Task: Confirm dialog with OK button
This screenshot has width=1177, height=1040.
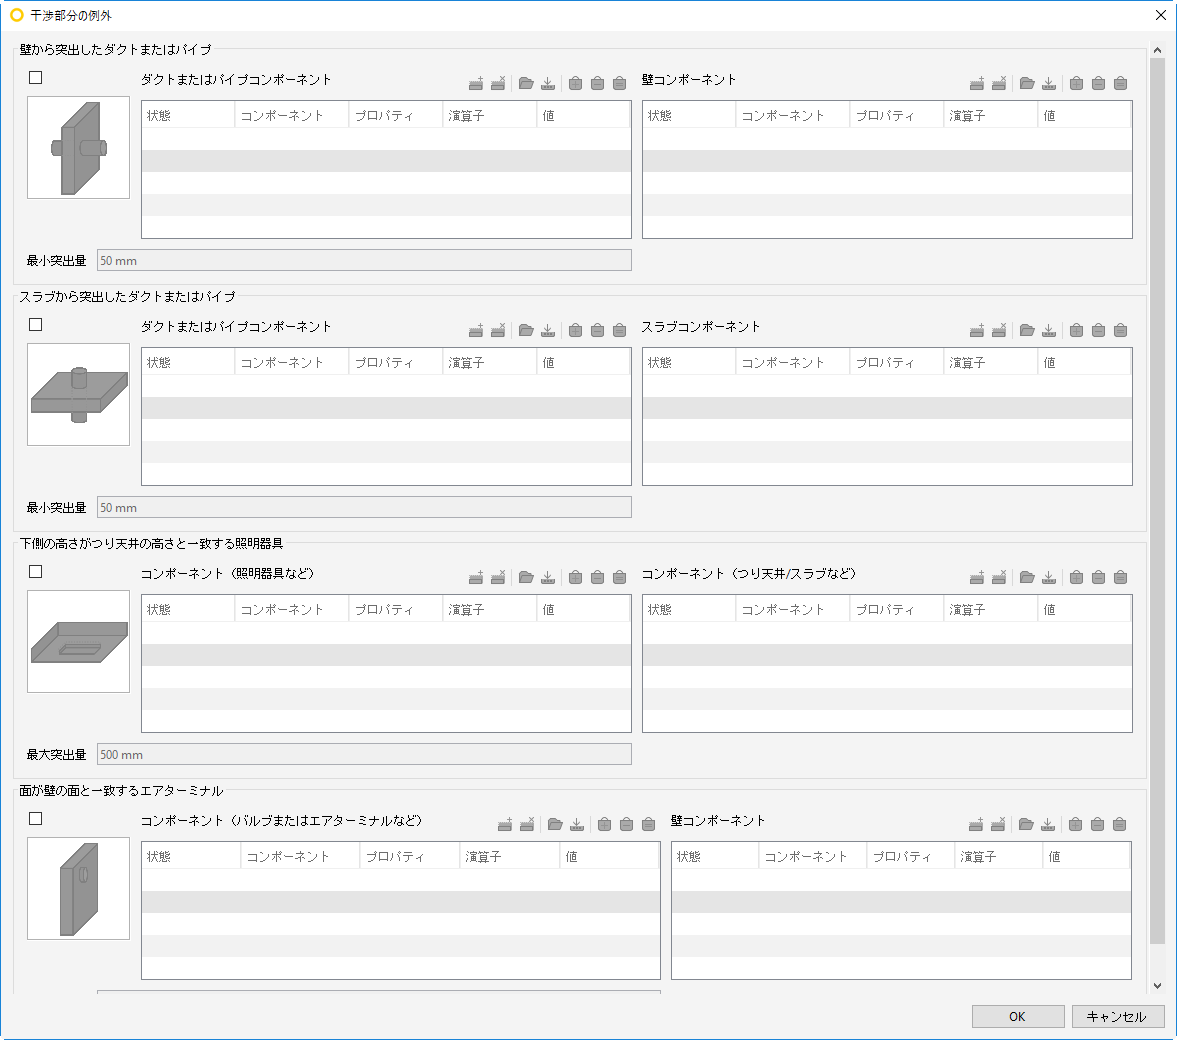Action: 1018,1016
